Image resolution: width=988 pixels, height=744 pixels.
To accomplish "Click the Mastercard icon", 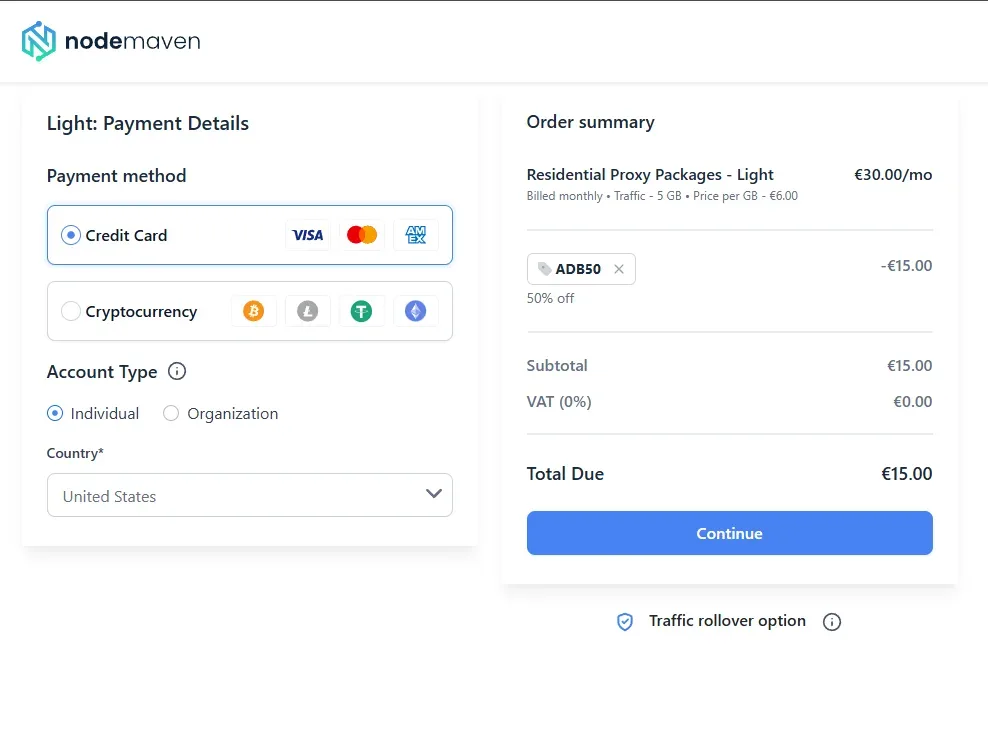I will click(x=362, y=235).
